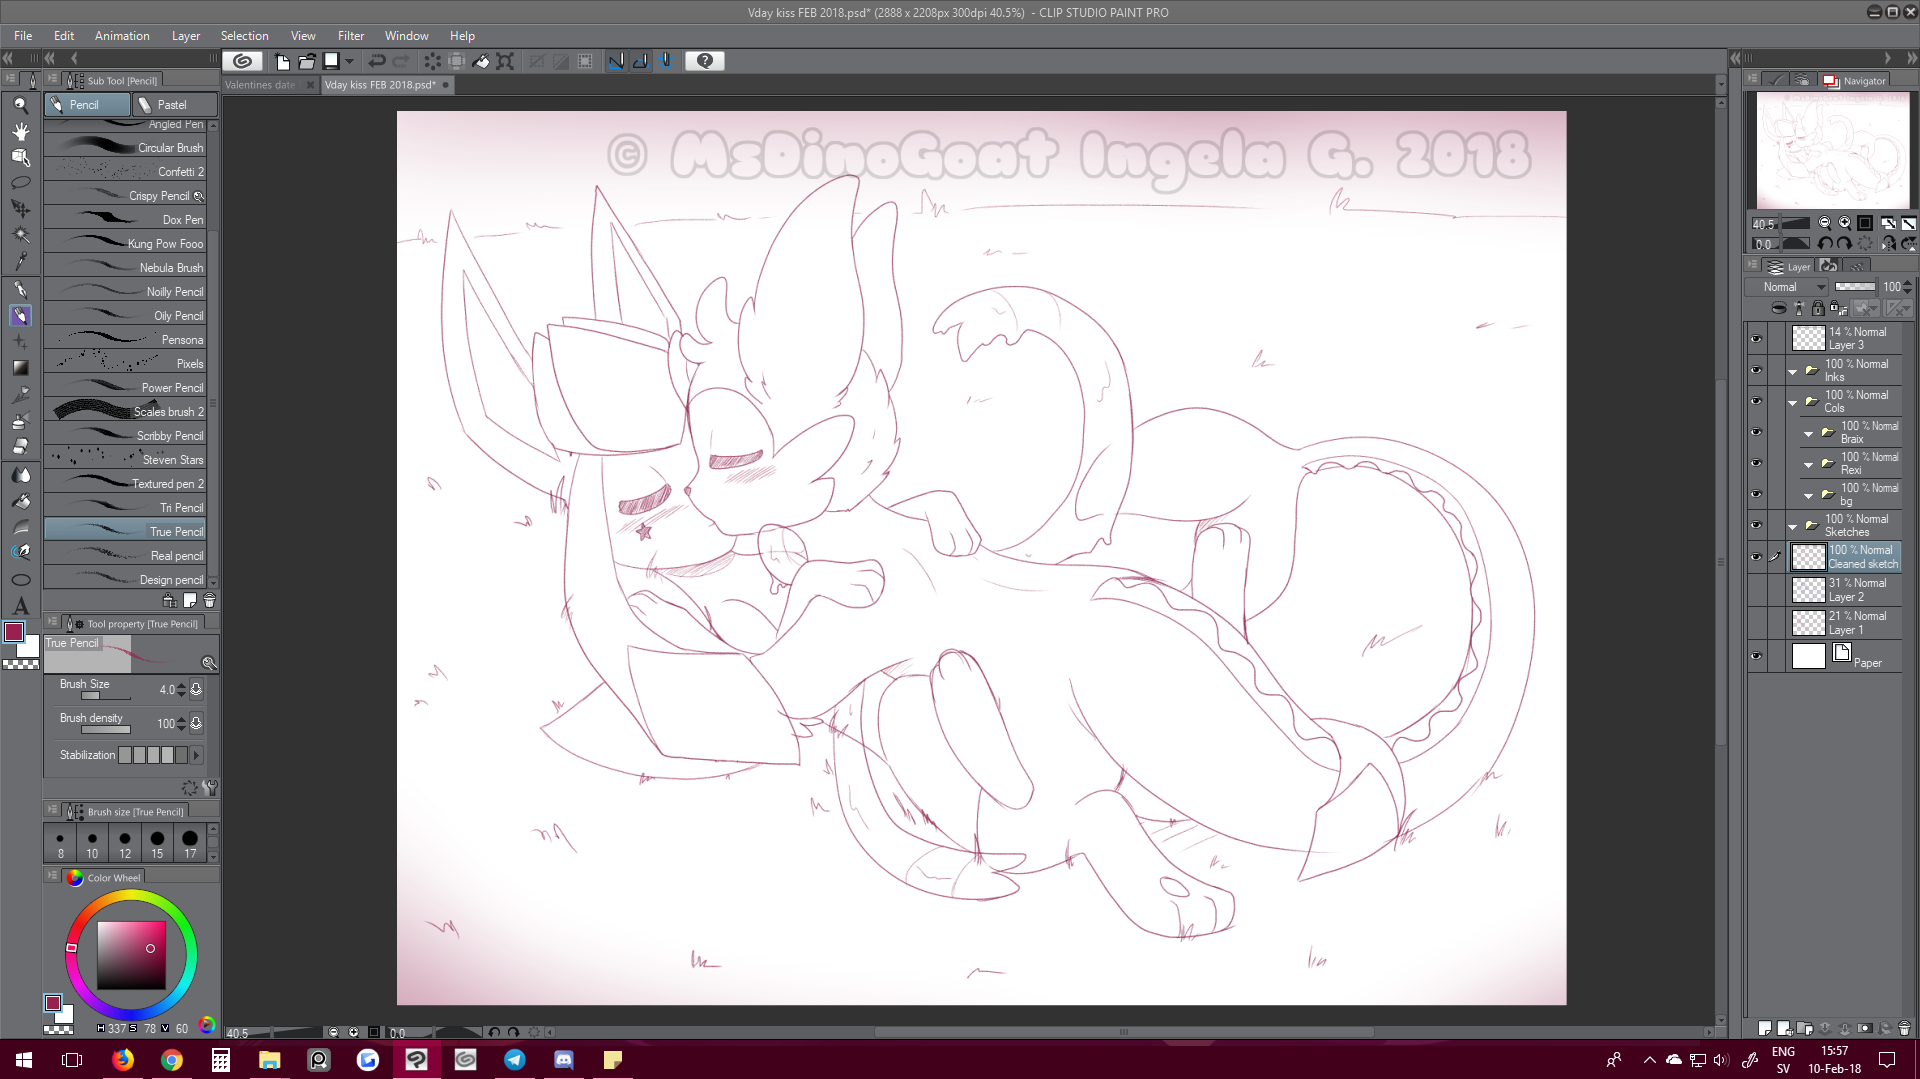Image resolution: width=1920 pixels, height=1079 pixels.
Task: Select the Auto select magic wand tool
Action: click(x=20, y=235)
